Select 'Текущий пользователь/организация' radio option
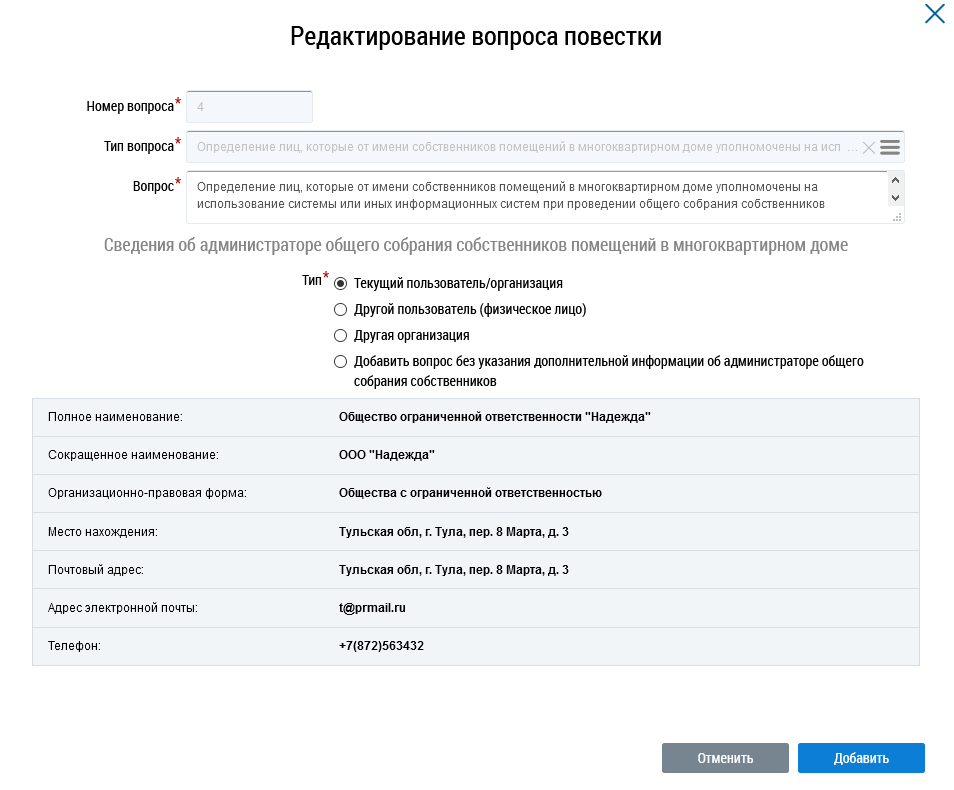Image resolution: width=954 pixels, height=790 pixels. coord(340,284)
